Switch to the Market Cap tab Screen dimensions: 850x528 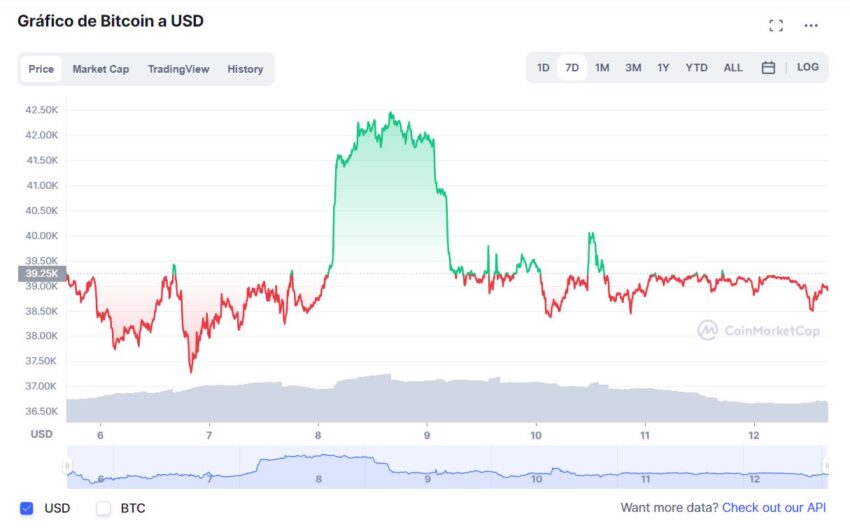pos(101,69)
